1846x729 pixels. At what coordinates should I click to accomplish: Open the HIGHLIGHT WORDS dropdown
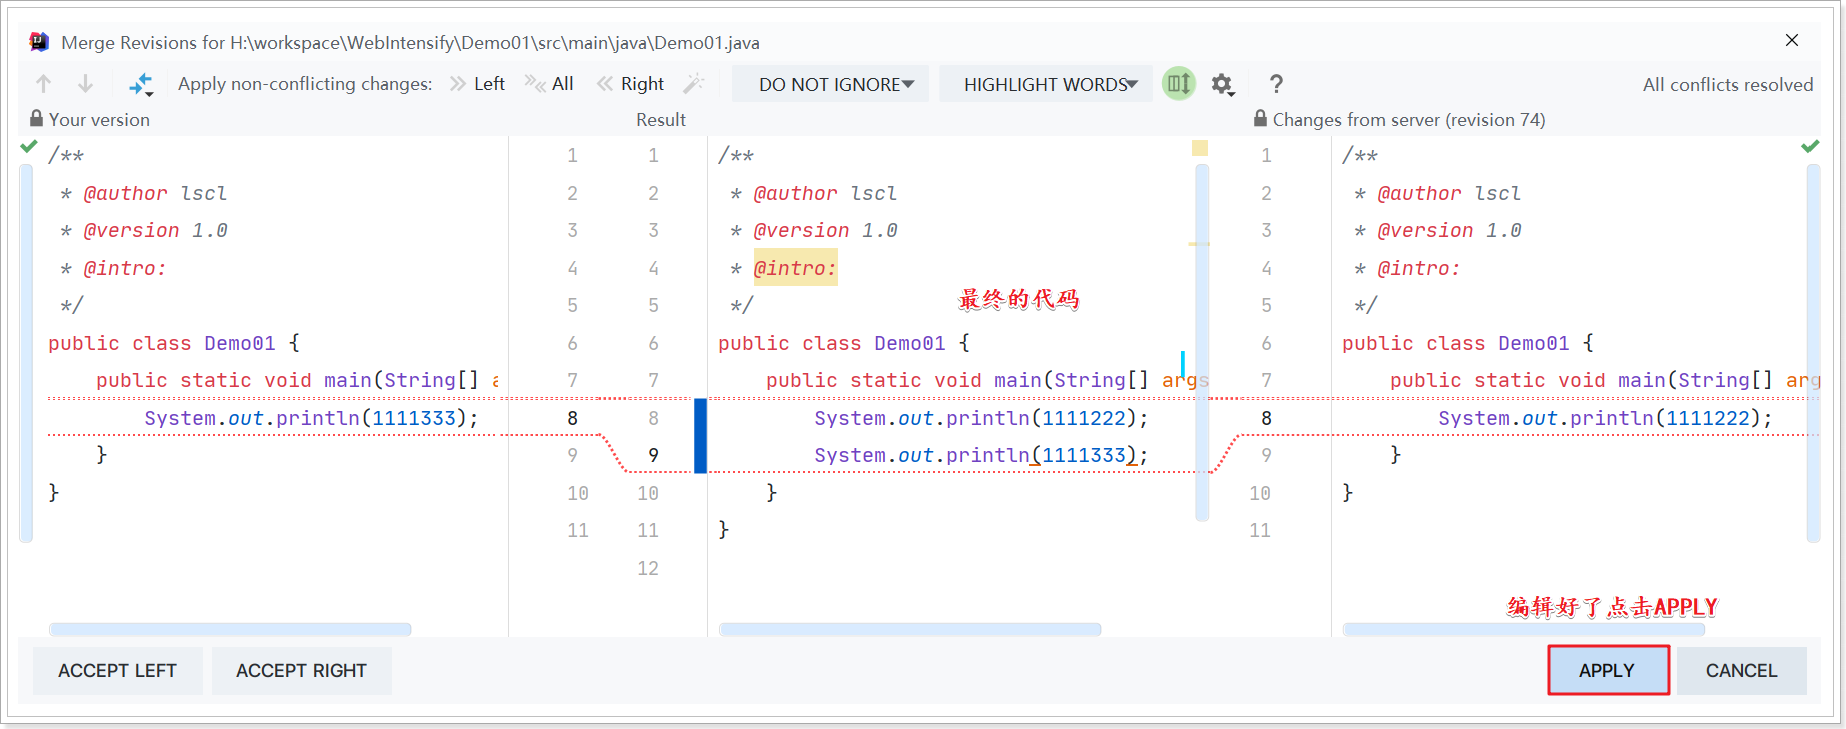[x=1046, y=84]
